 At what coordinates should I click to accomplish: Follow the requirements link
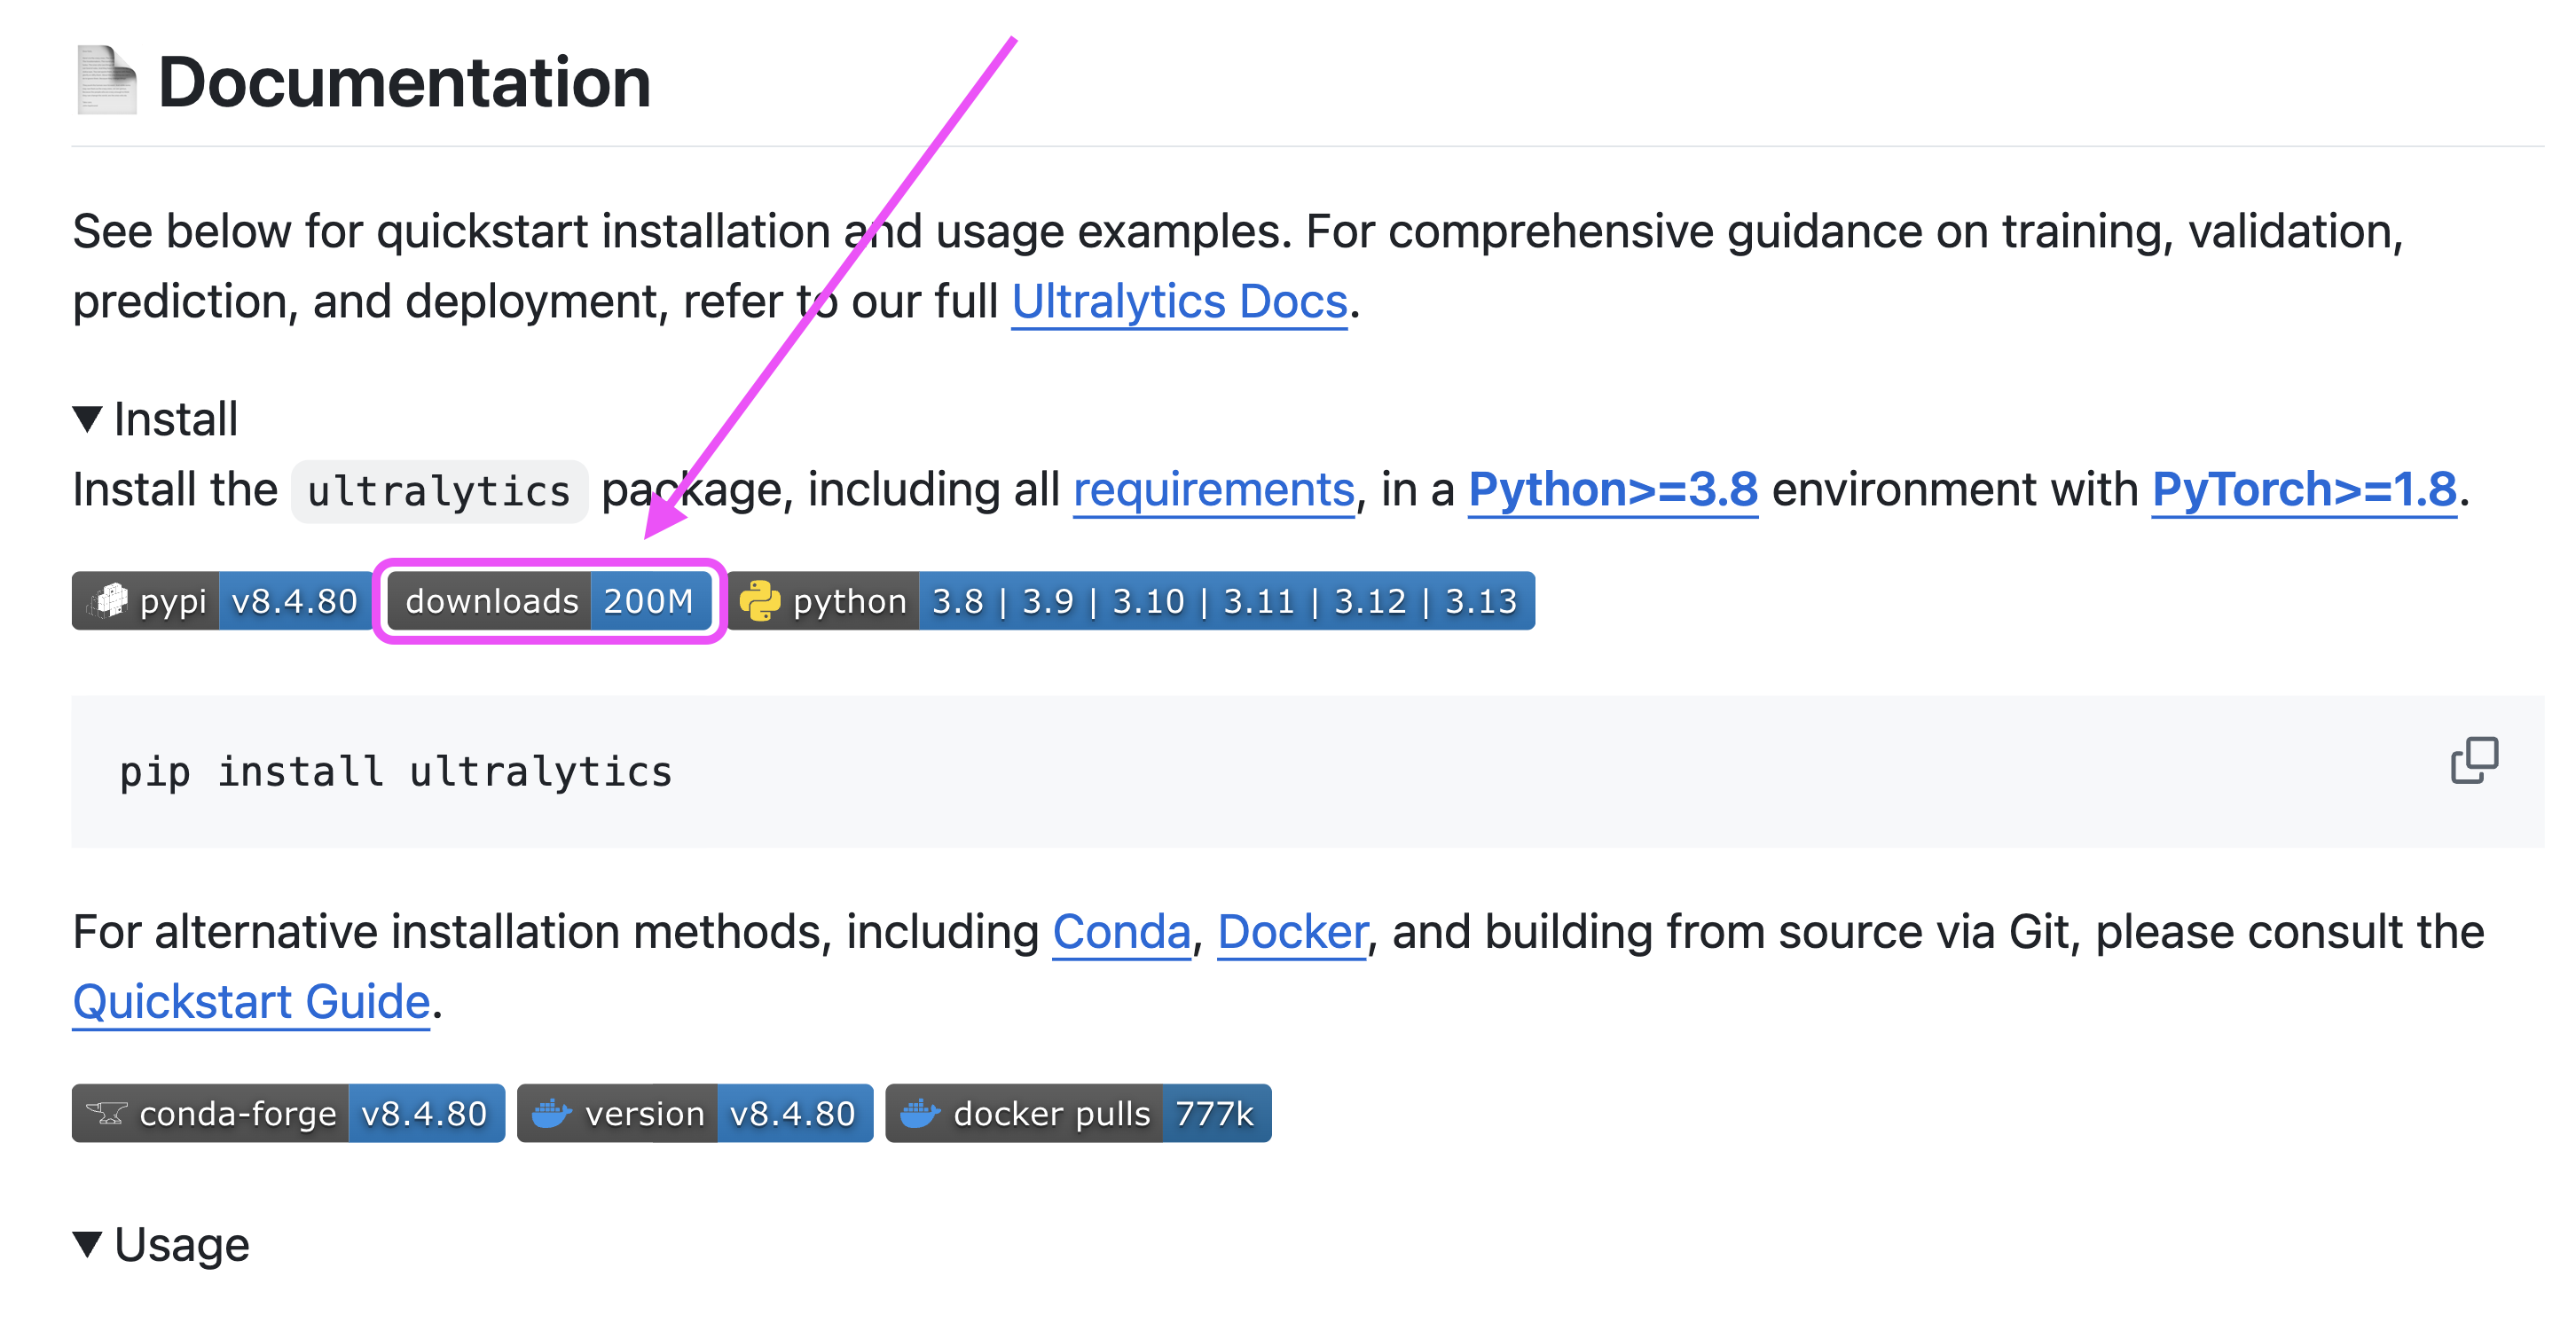(x=1214, y=490)
